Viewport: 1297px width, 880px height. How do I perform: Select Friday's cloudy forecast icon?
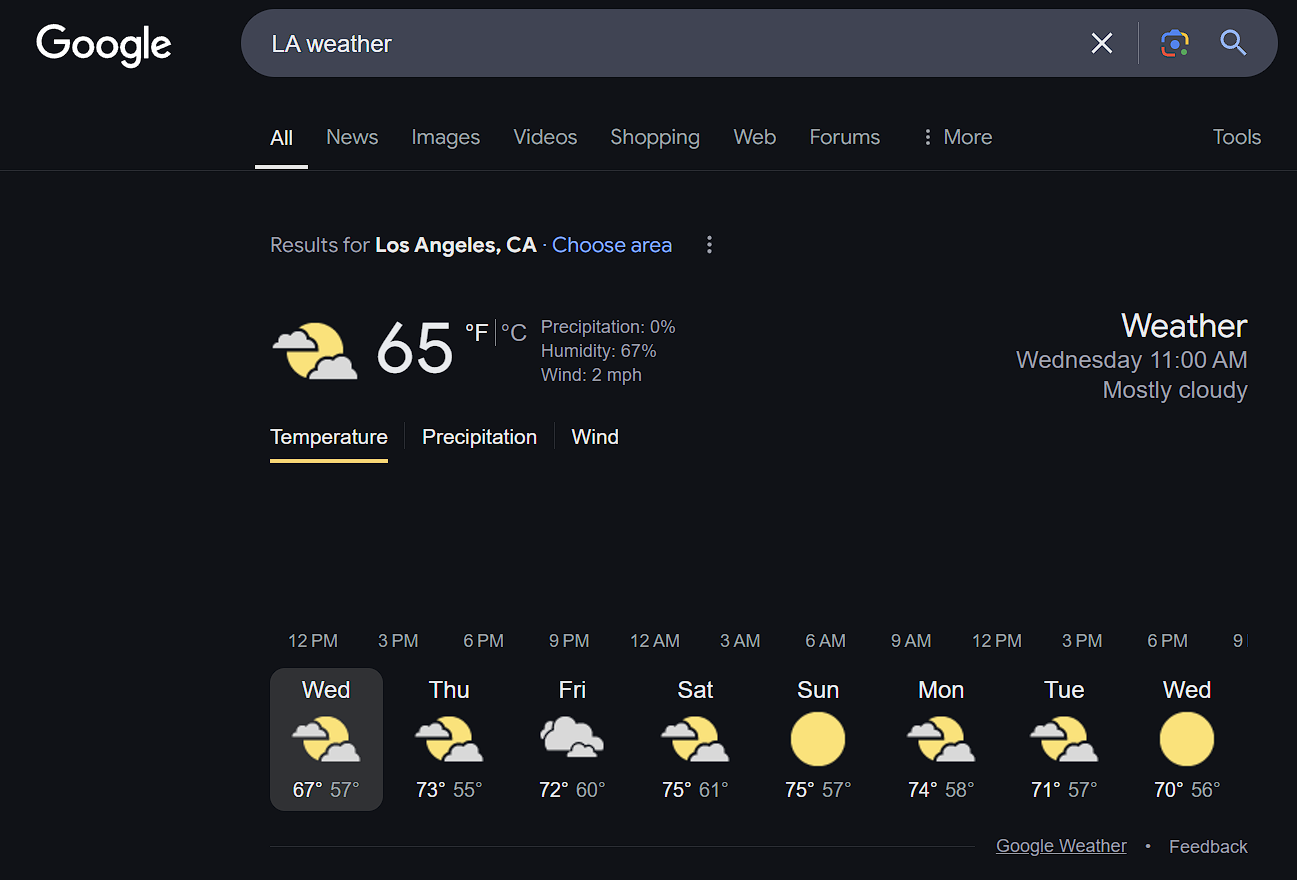tap(572, 739)
